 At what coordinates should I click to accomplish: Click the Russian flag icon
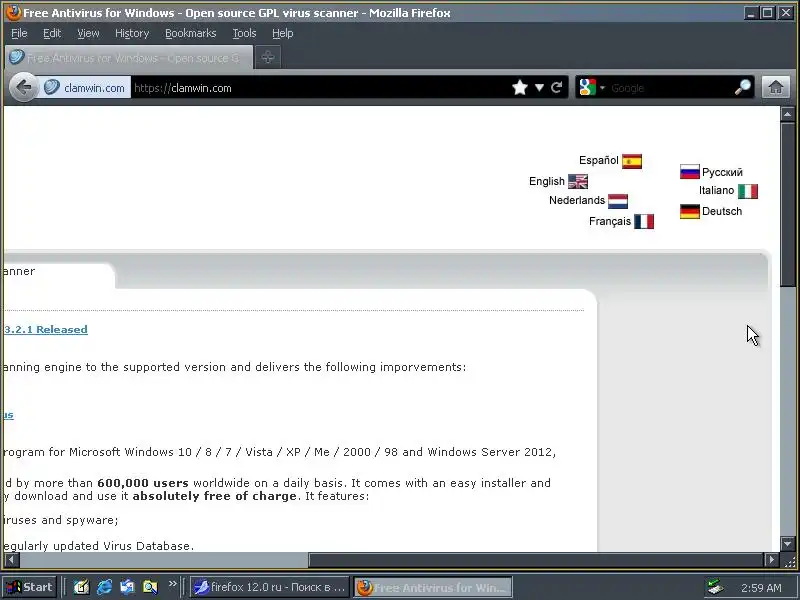(x=690, y=172)
